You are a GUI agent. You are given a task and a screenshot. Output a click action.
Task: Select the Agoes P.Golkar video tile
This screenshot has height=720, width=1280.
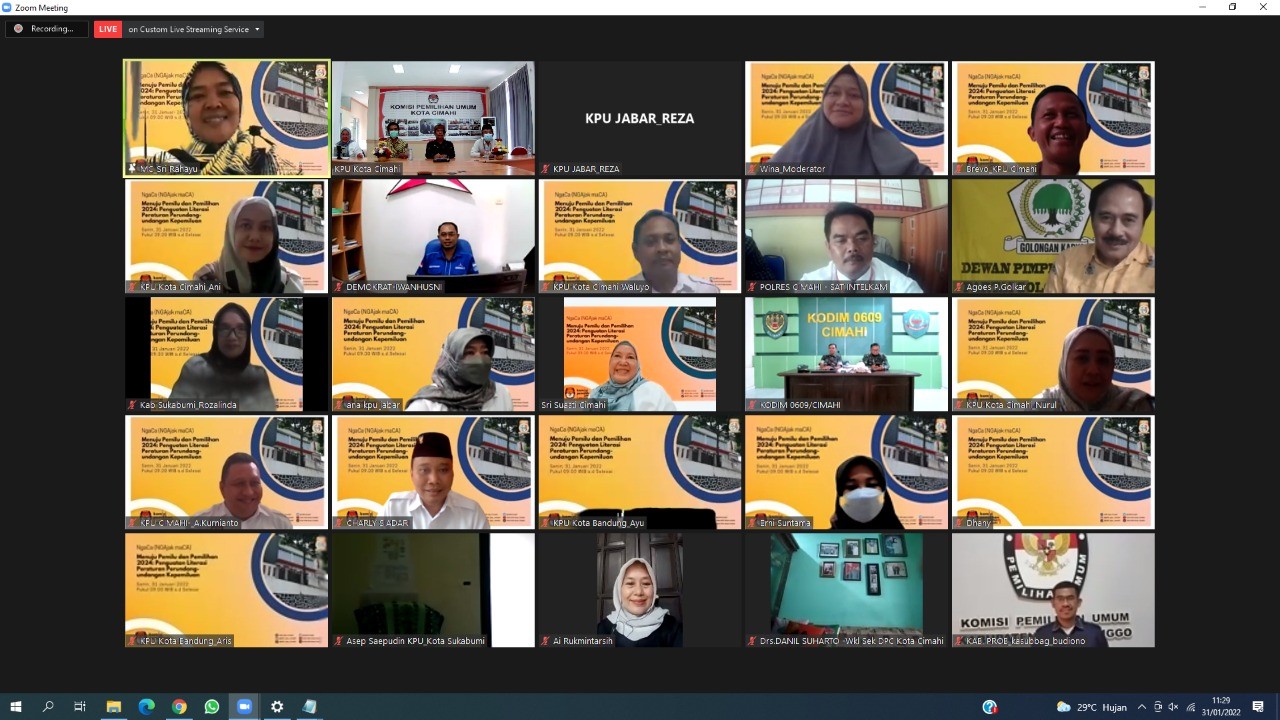point(1053,236)
